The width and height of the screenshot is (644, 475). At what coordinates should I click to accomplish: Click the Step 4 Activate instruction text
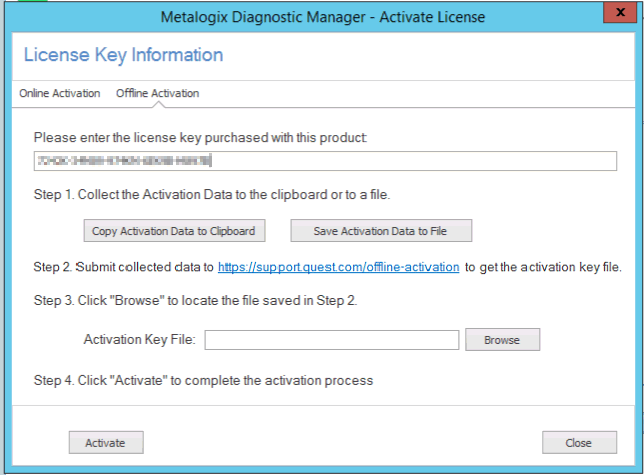point(203,381)
